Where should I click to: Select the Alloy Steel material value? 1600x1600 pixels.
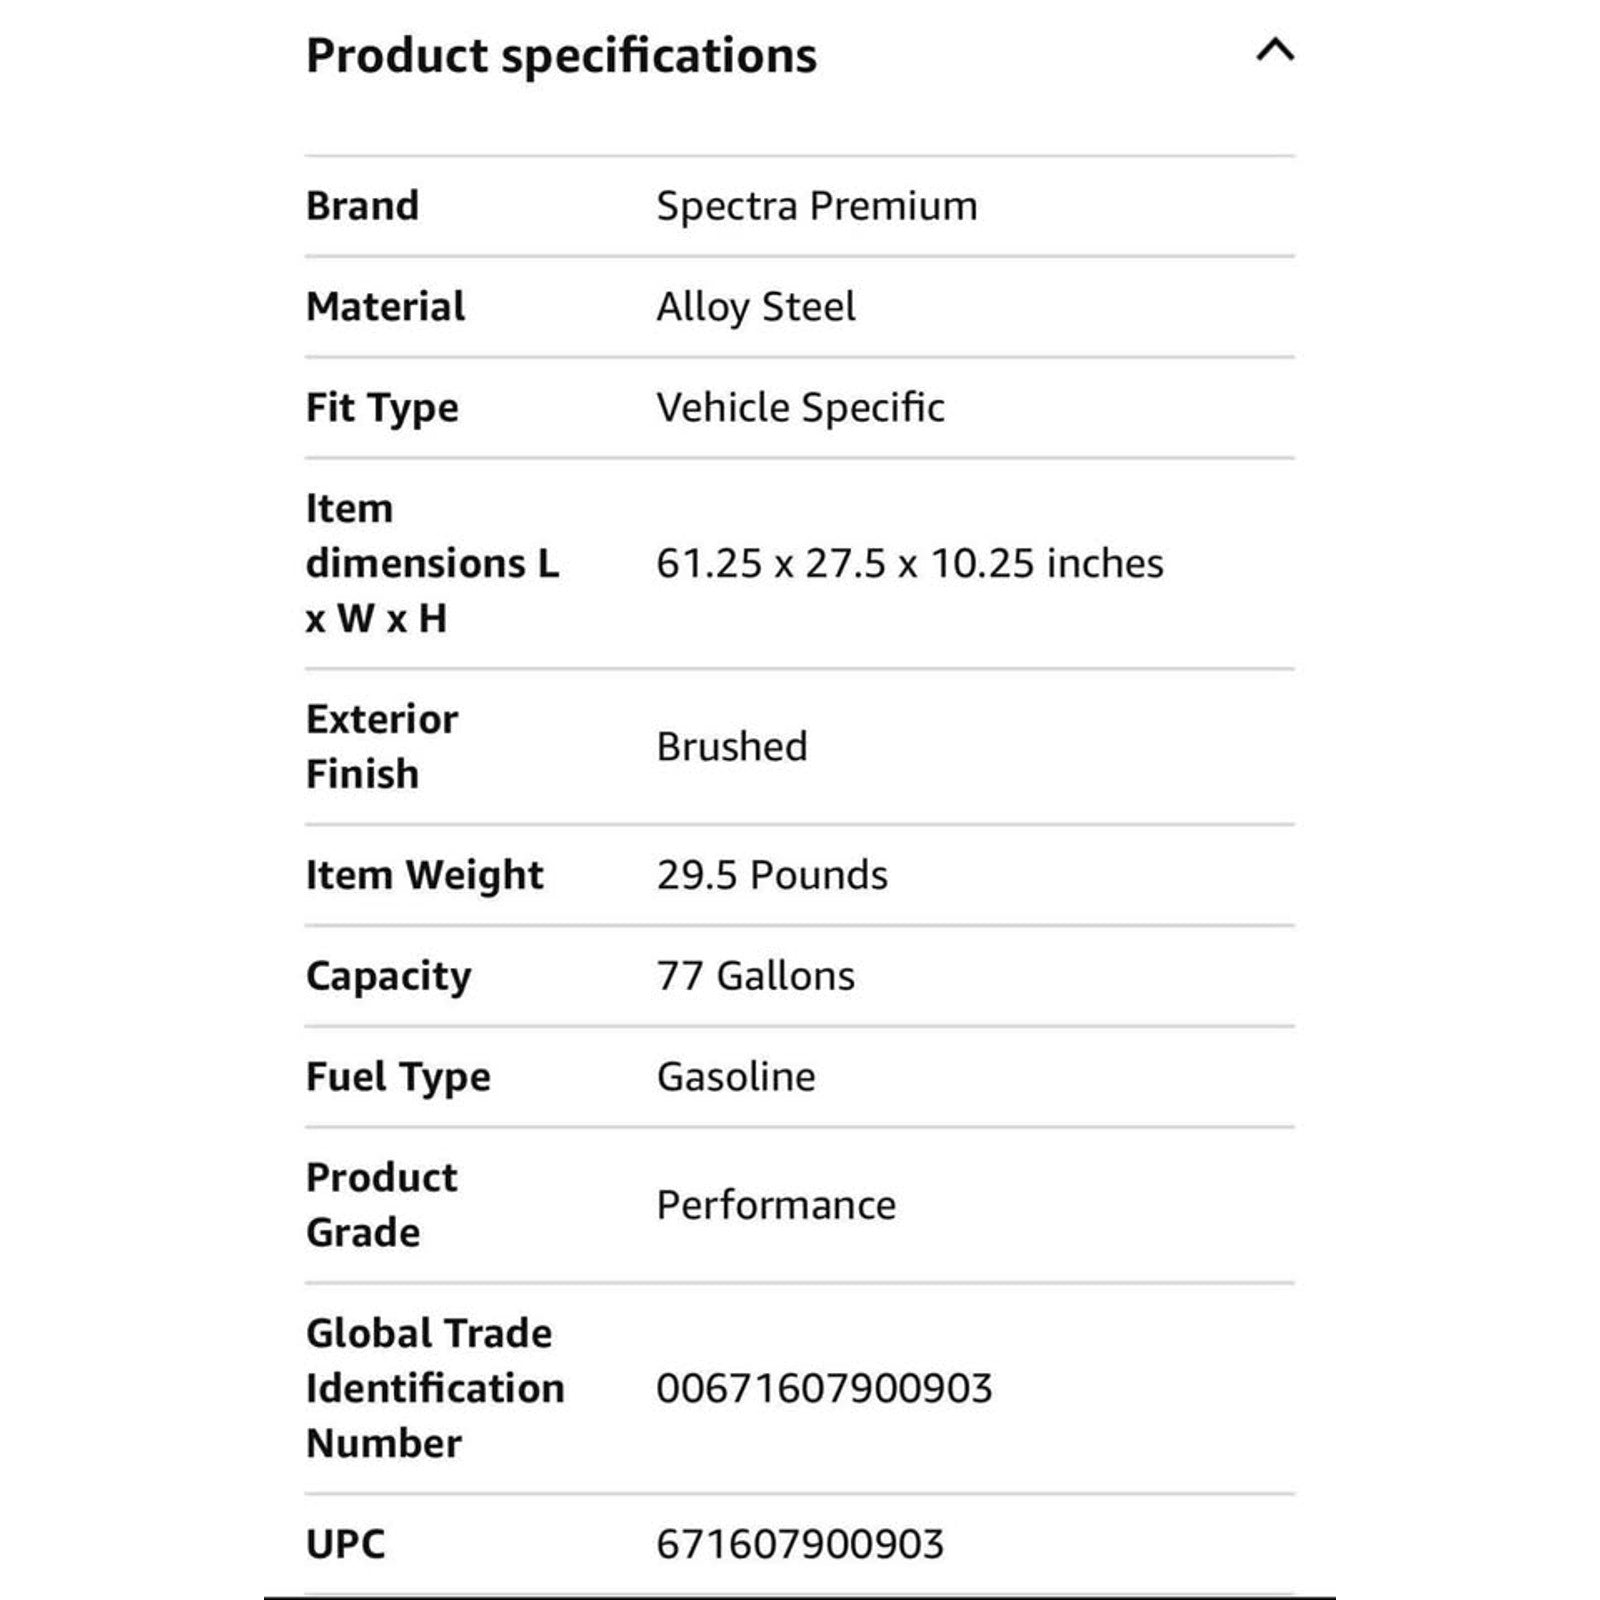point(756,307)
